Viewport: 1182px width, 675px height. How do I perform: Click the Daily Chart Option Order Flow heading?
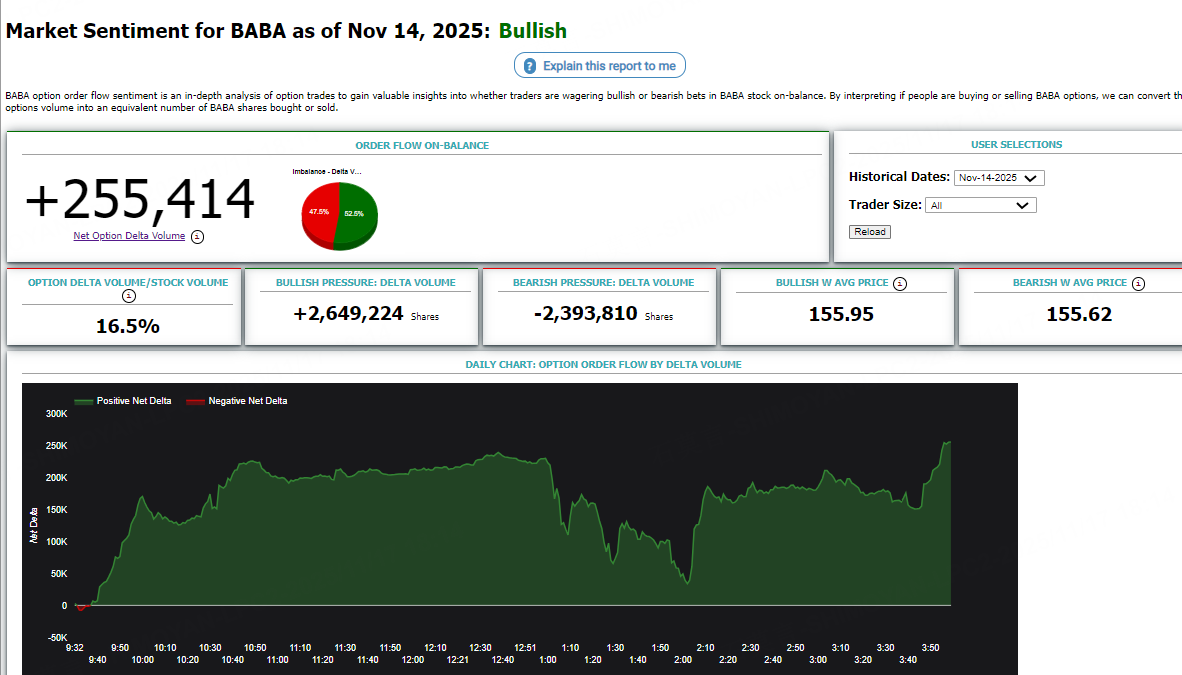click(603, 364)
